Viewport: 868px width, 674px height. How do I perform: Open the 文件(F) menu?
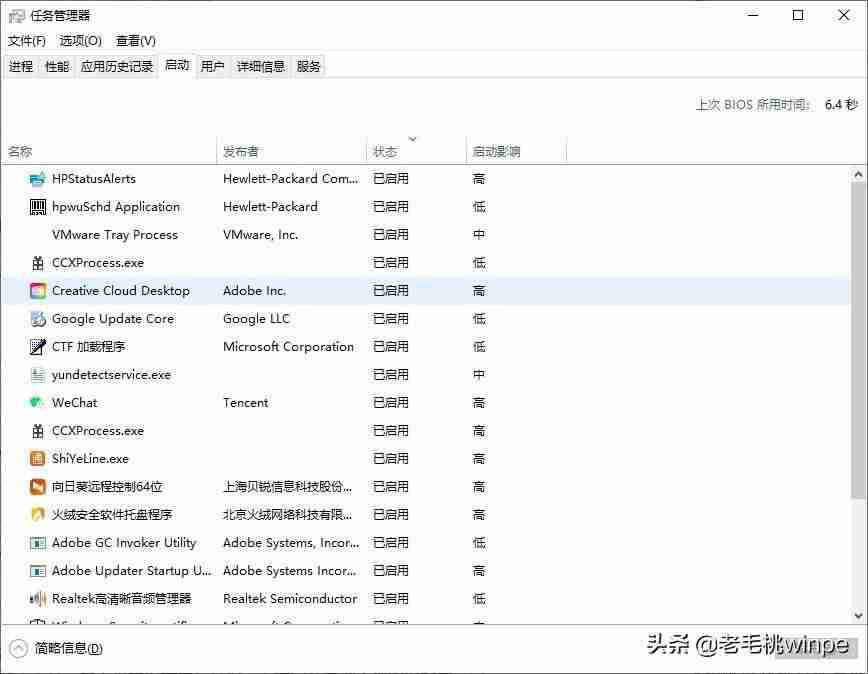pyautogui.click(x=27, y=41)
